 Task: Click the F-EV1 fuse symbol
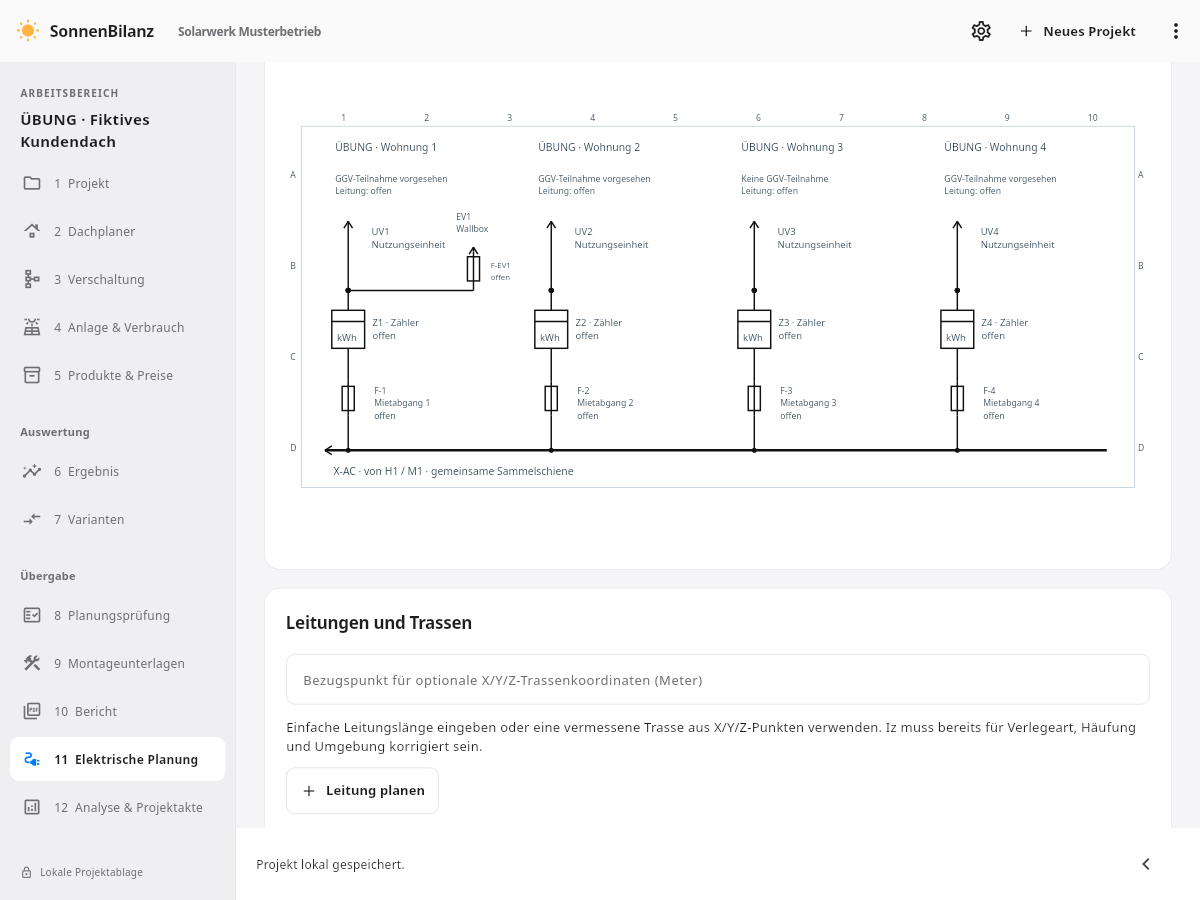[474, 268]
